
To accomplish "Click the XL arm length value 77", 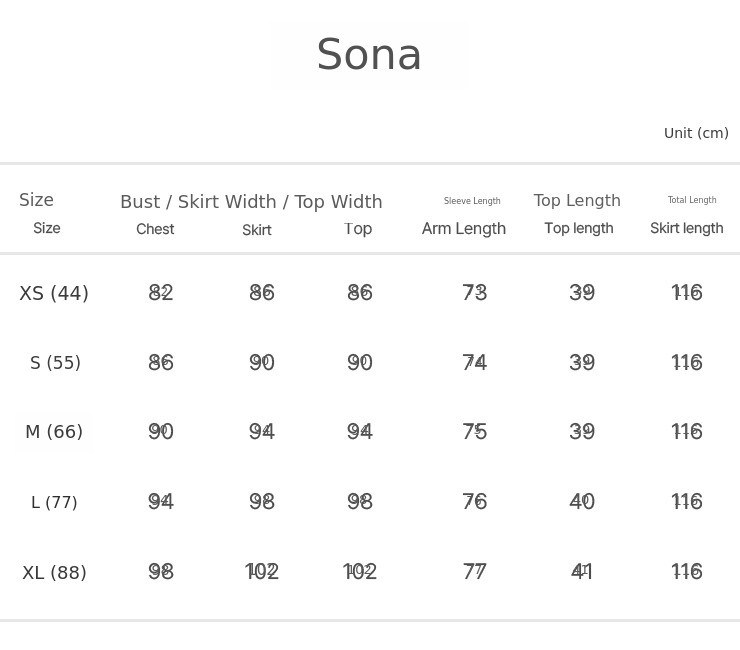I will click(x=475, y=571).
